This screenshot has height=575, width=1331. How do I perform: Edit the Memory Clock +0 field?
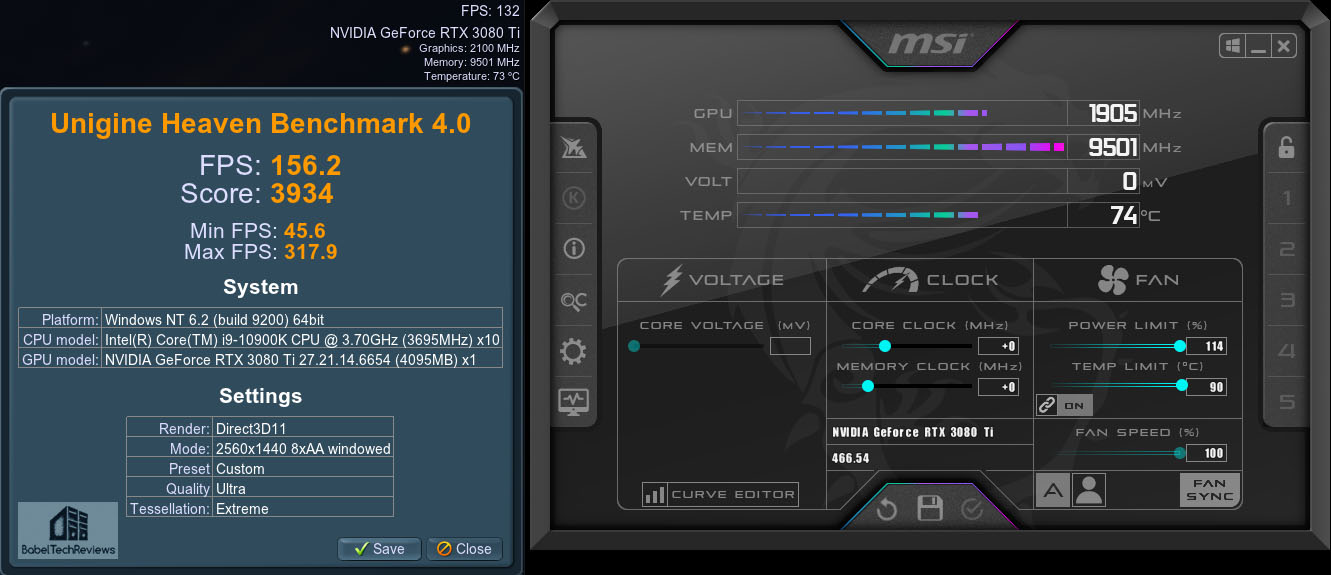tap(998, 386)
